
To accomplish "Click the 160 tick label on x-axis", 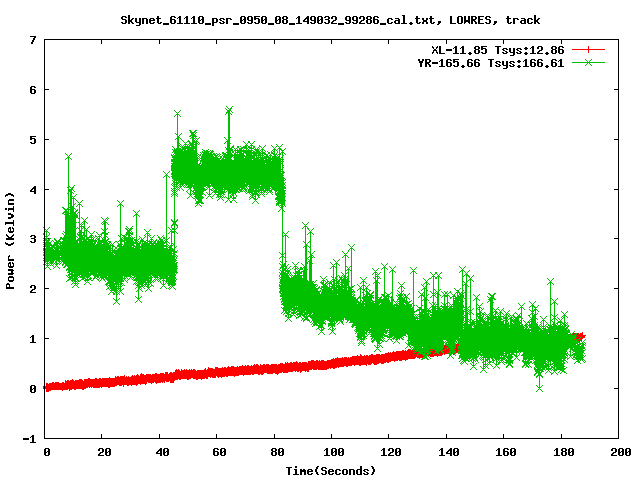I will (504, 453).
